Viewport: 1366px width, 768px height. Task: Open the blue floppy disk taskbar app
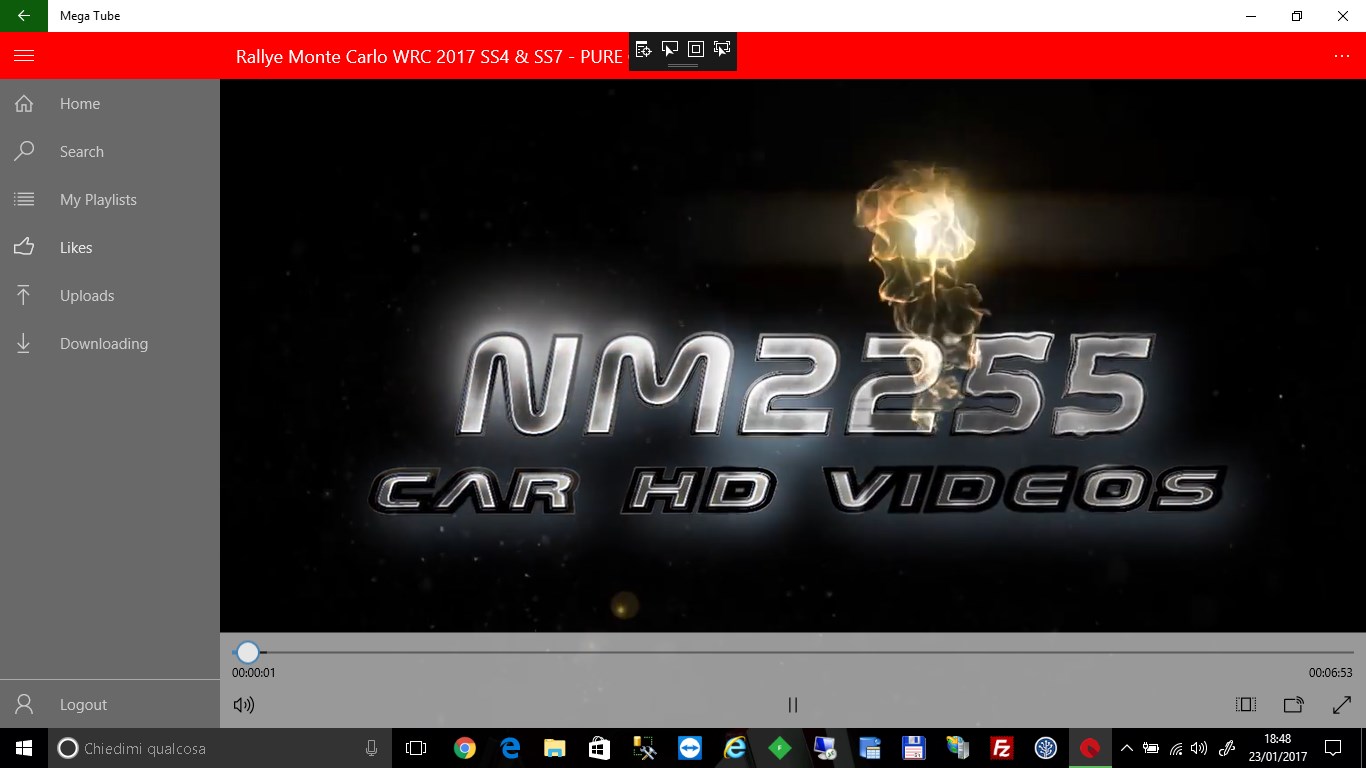(x=911, y=748)
